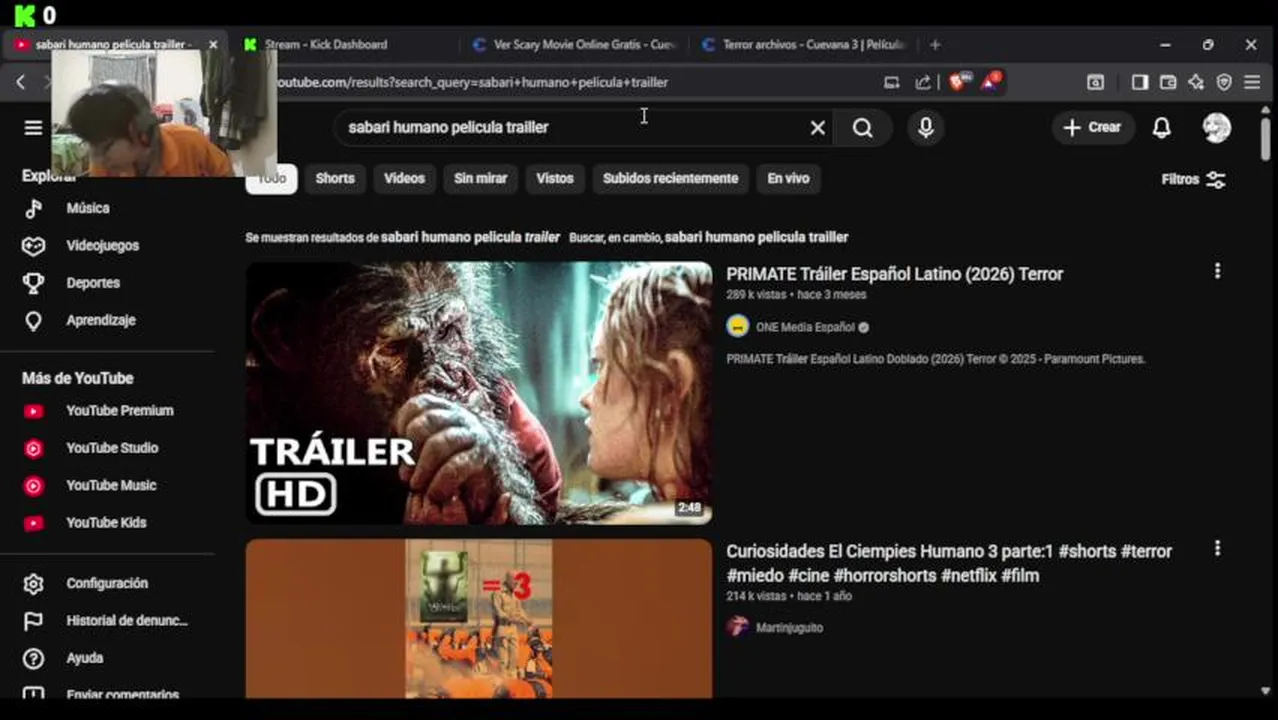Open PRIMATE Tráiler Español Latino title

pyautogui.click(x=894, y=274)
